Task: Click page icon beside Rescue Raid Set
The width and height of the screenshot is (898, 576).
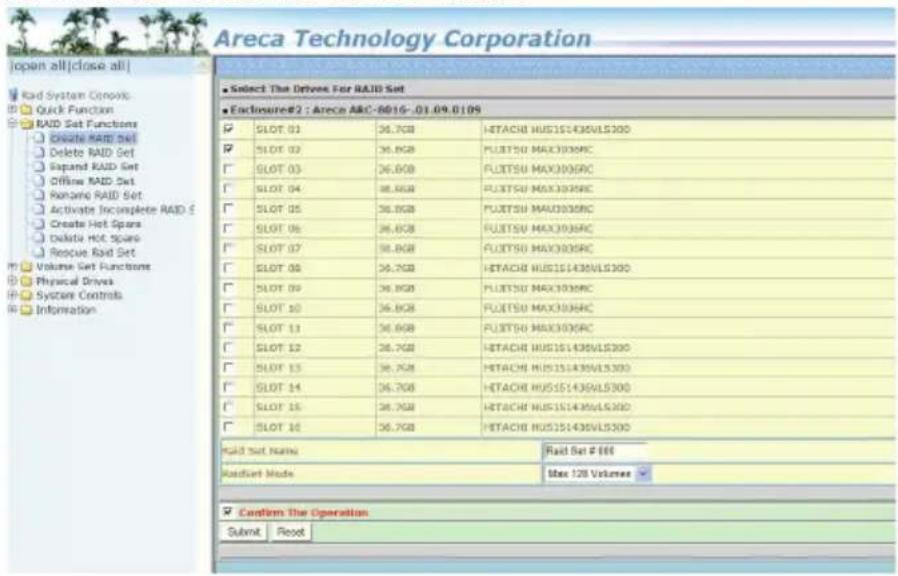Action: click(x=39, y=253)
